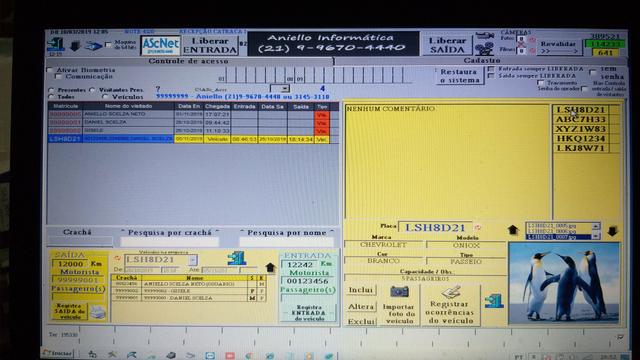640x360 pixels.
Task: Click the Restaura o sistema button
Action: pyautogui.click(x=460, y=76)
